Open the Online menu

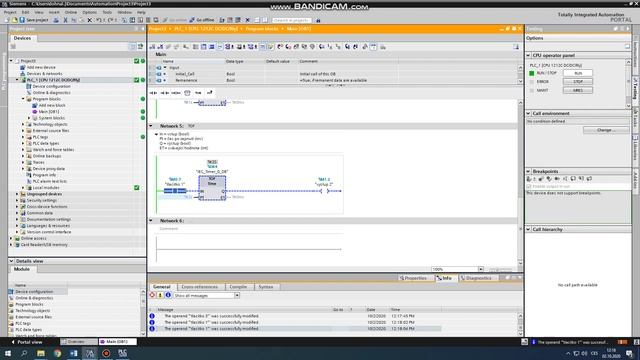tap(71, 12)
